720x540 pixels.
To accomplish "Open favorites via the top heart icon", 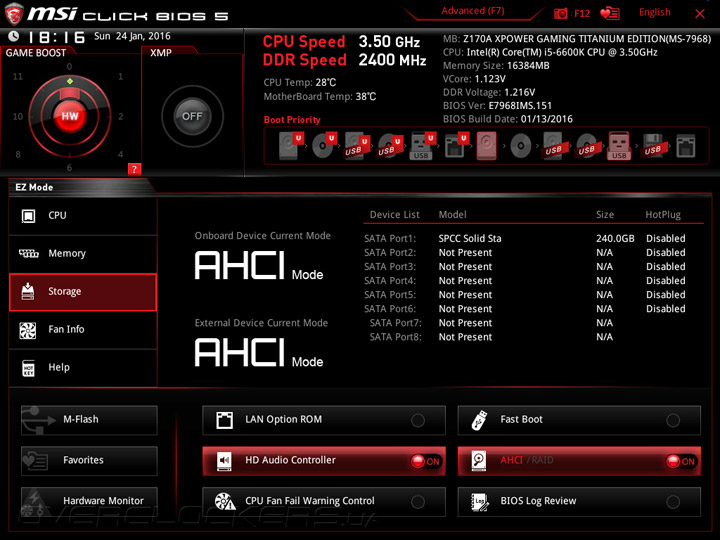I will click(610, 13).
